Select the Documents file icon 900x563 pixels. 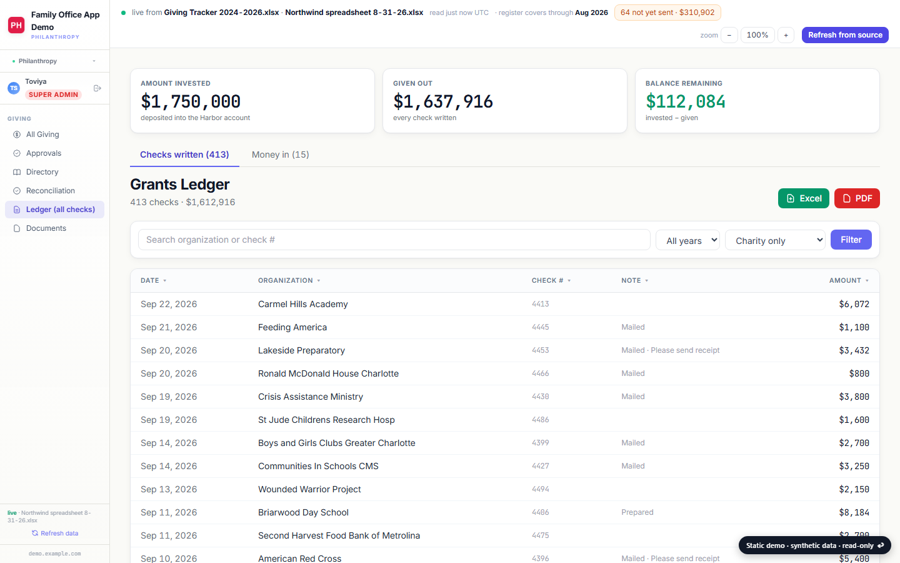17,228
